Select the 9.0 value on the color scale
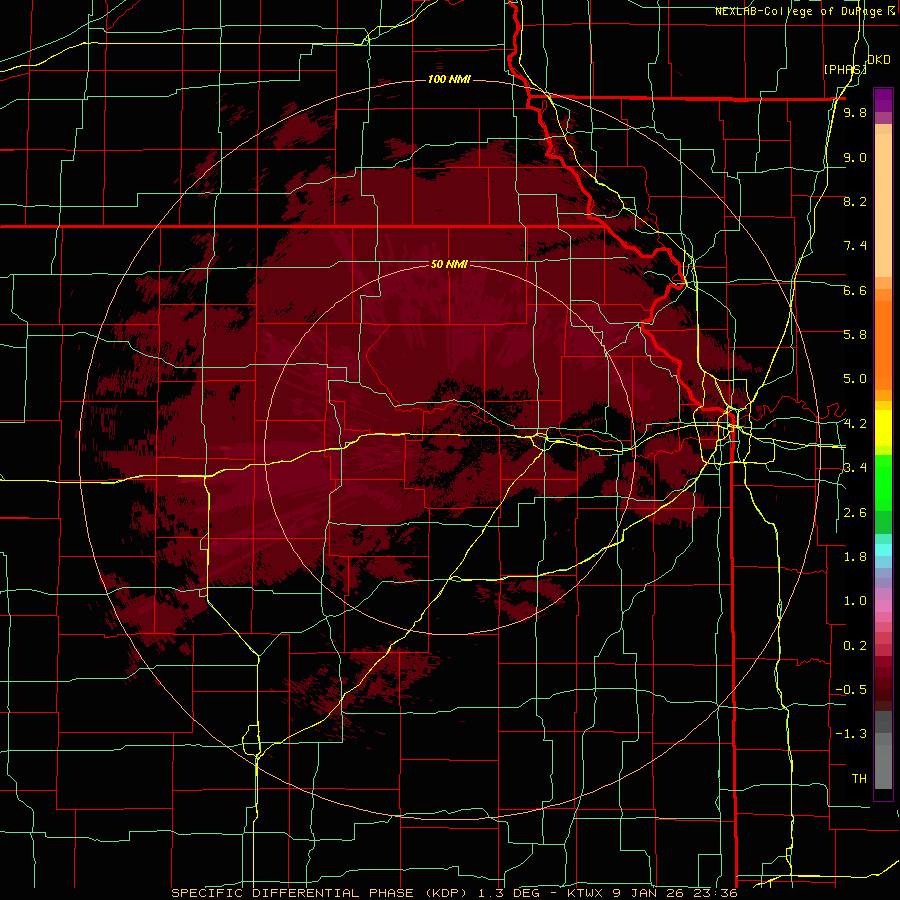 [855, 157]
